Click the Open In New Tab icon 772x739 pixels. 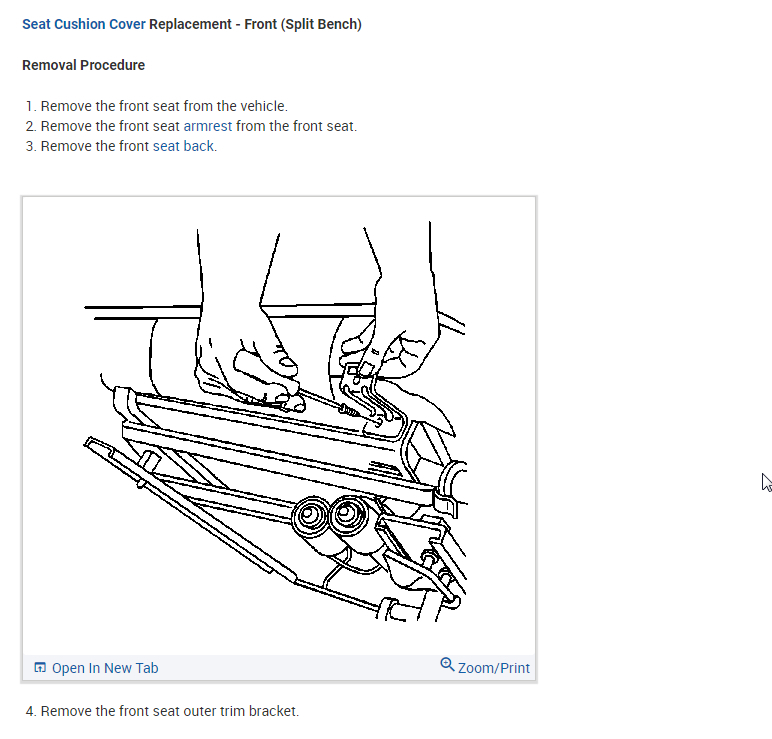pos(40,668)
